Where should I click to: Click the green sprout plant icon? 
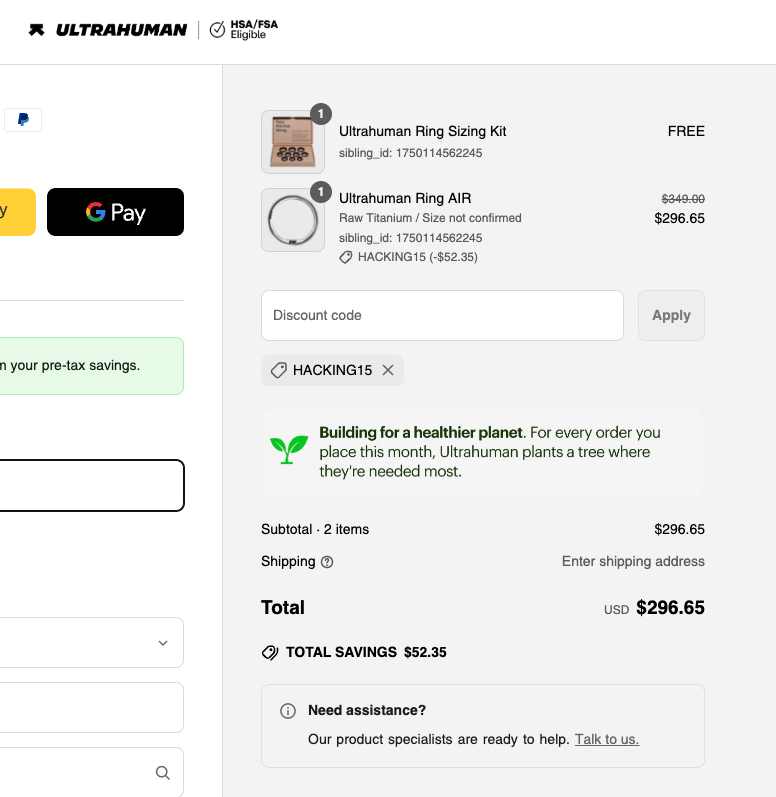289,451
